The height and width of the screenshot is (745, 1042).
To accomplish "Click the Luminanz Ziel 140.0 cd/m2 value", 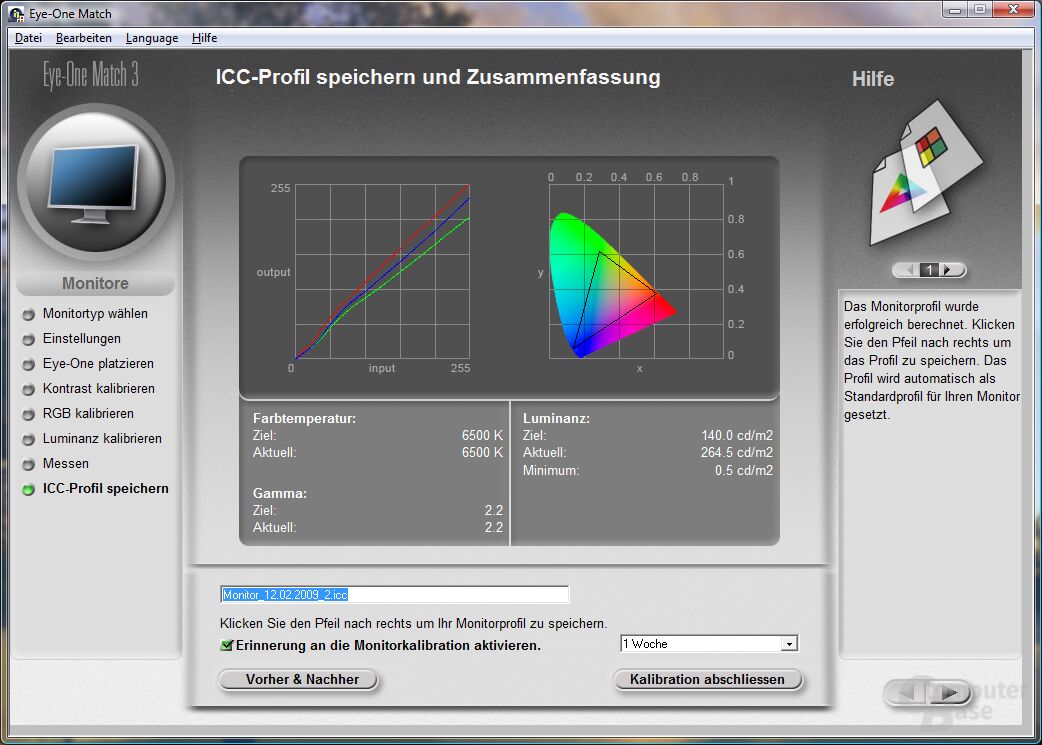I will pos(737,435).
